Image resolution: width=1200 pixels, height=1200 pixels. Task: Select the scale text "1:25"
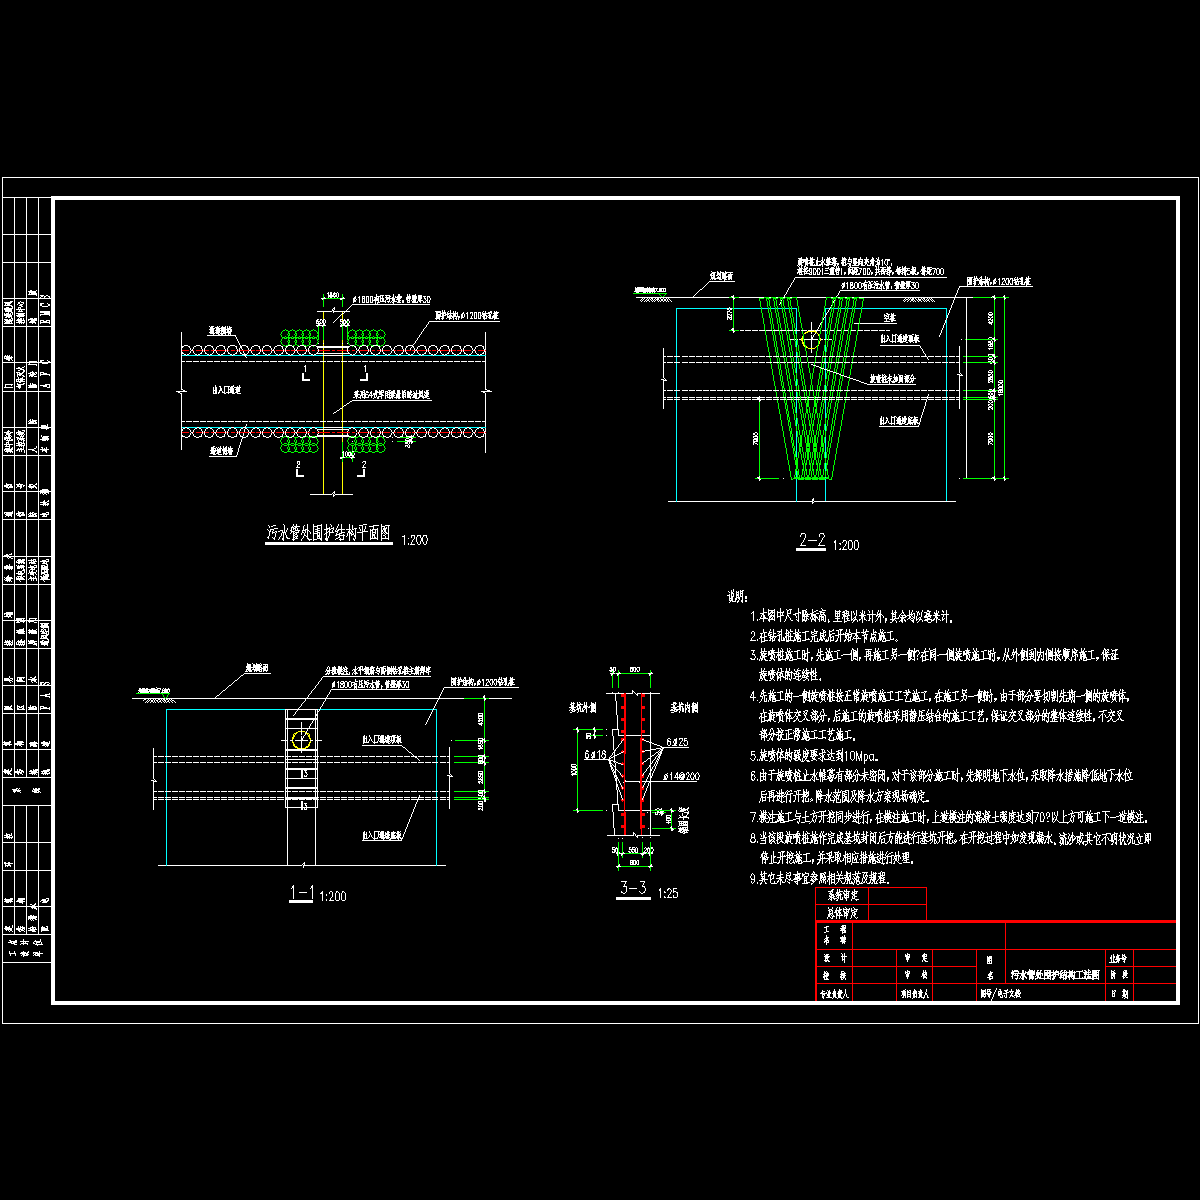668,893
